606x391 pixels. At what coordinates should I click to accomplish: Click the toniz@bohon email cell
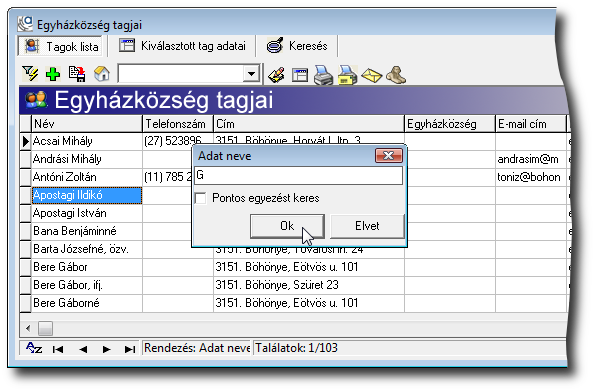tap(531, 177)
